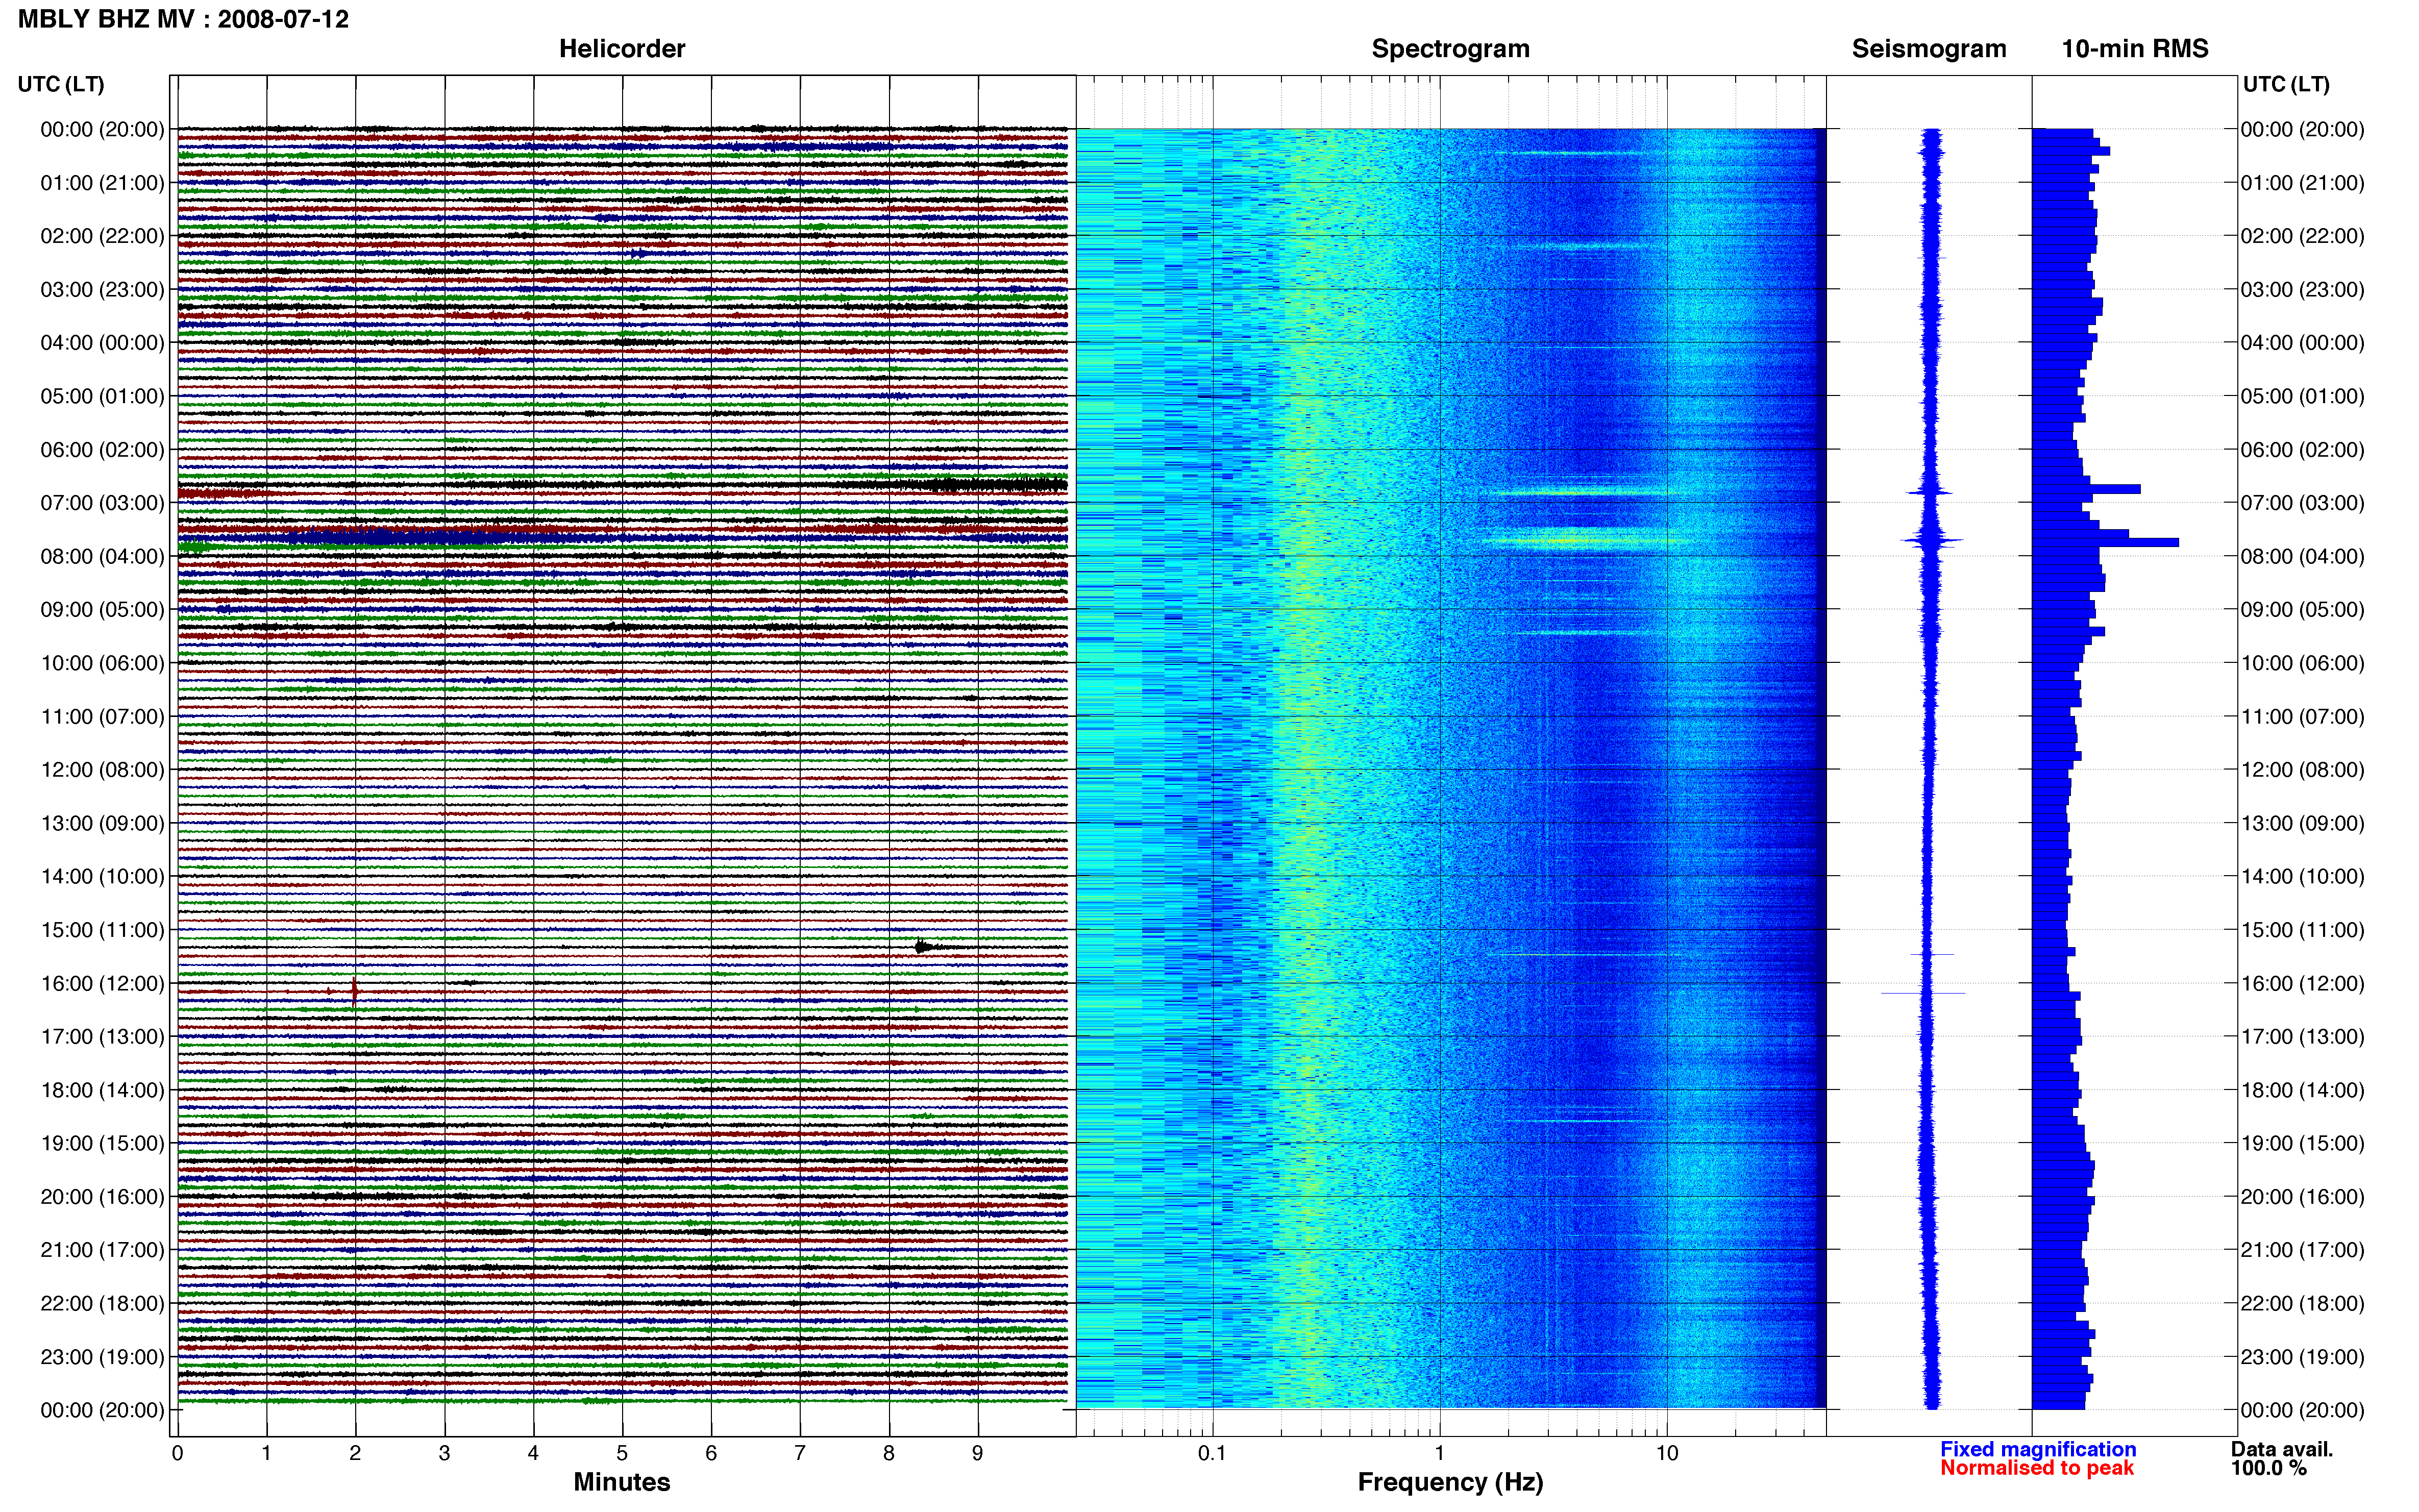Click left time label '21:00 (17:00)'
The height and width of the screenshot is (1512, 2419).
(102, 1250)
